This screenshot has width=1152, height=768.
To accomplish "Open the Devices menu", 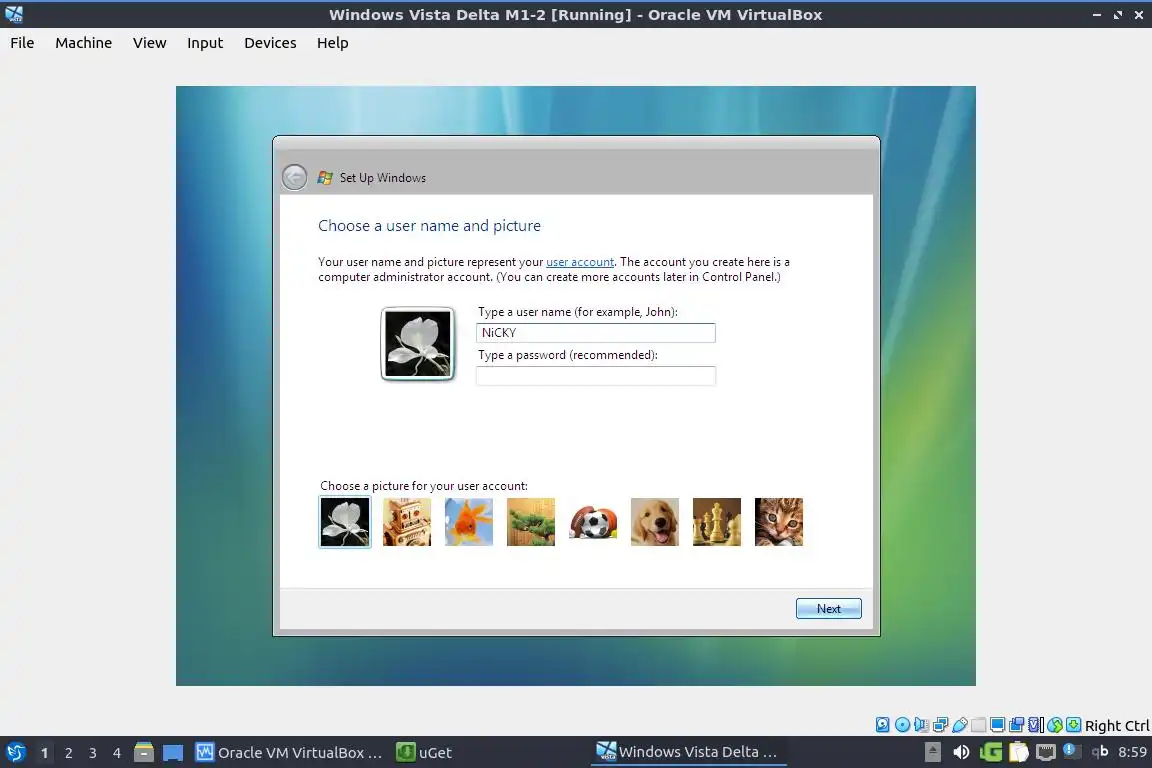I will click(x=270, y=43).
